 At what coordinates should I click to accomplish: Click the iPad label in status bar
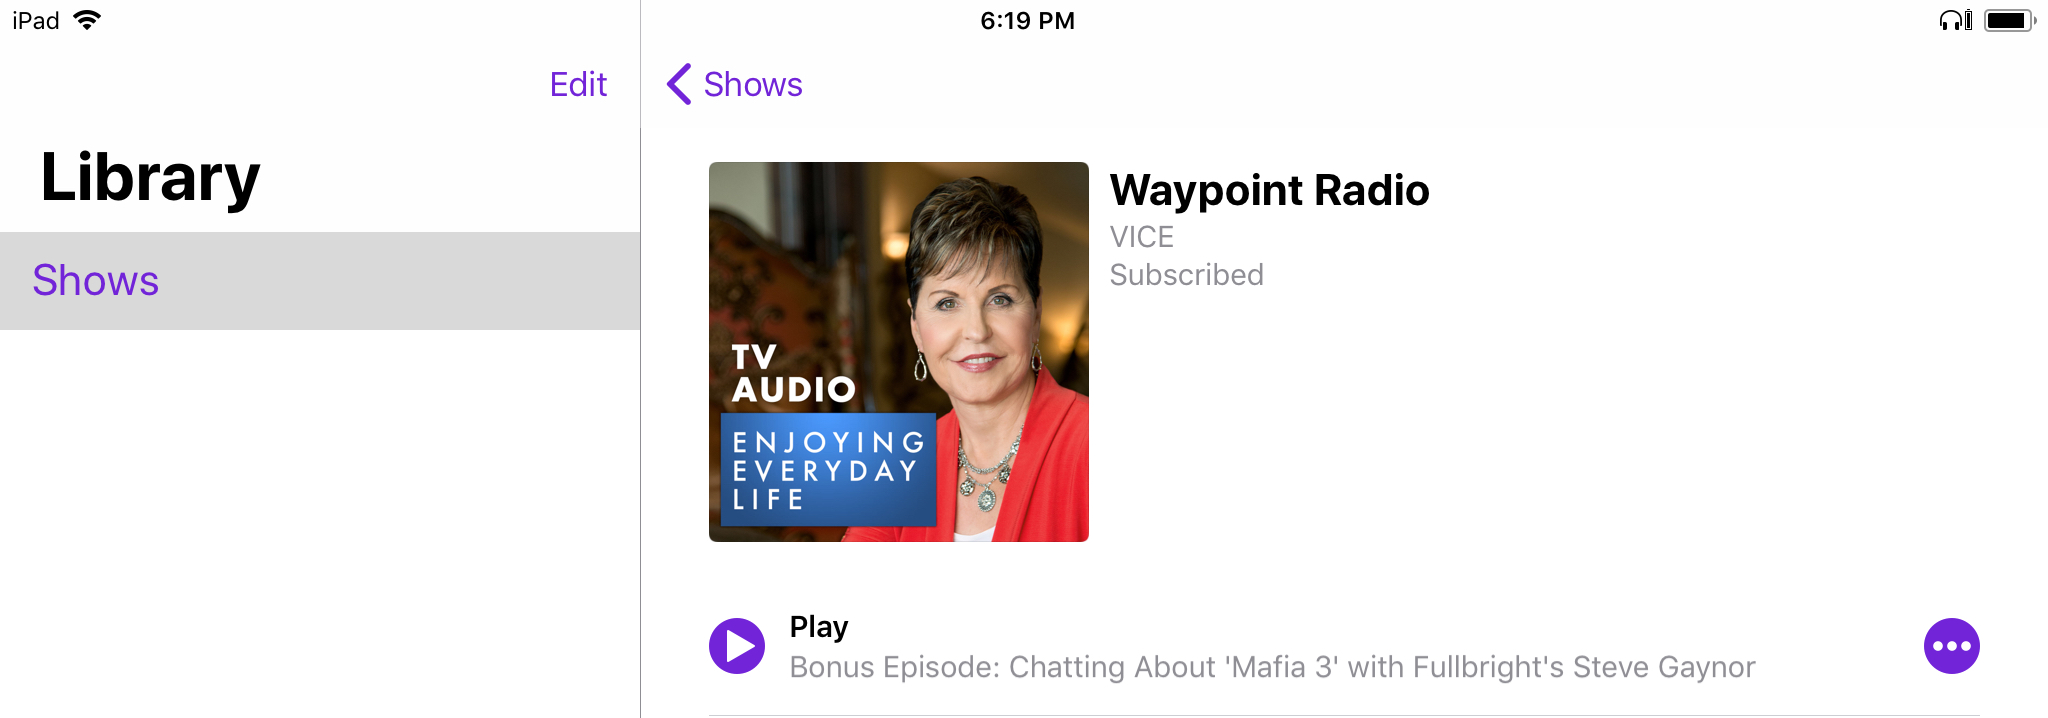[36, 20]
